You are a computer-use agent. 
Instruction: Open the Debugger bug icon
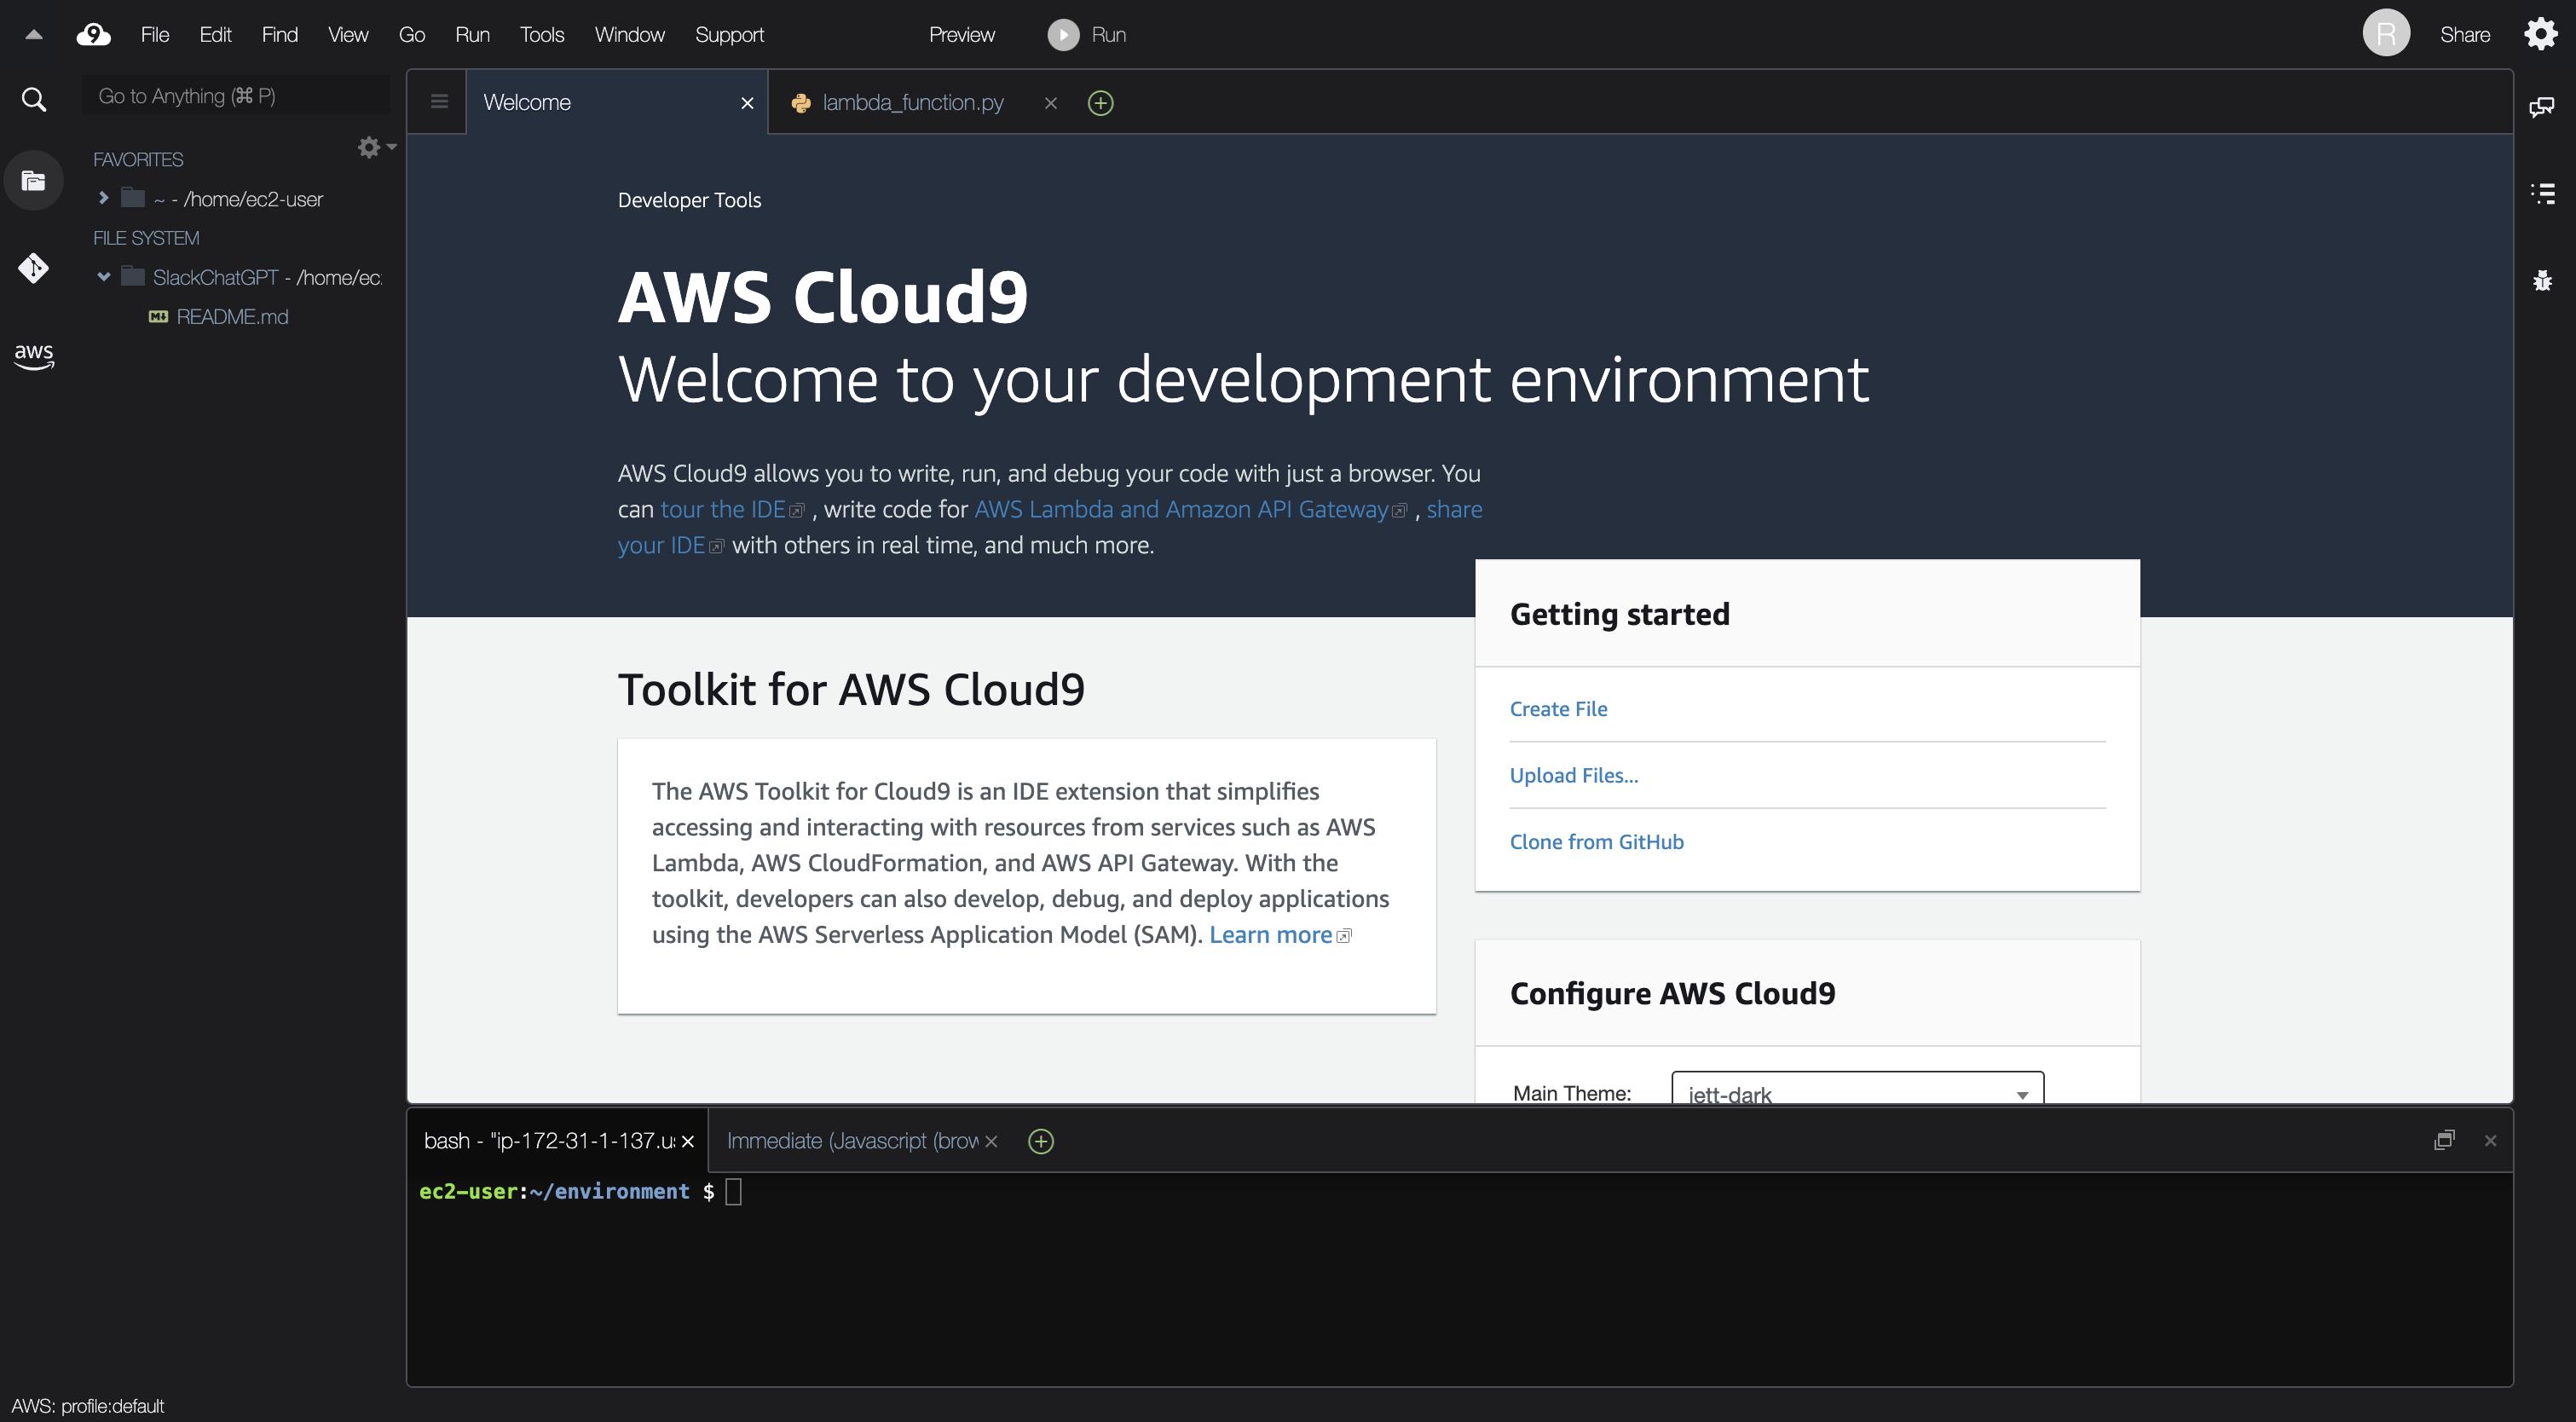pyautogui.click(x=2541, y=281)
